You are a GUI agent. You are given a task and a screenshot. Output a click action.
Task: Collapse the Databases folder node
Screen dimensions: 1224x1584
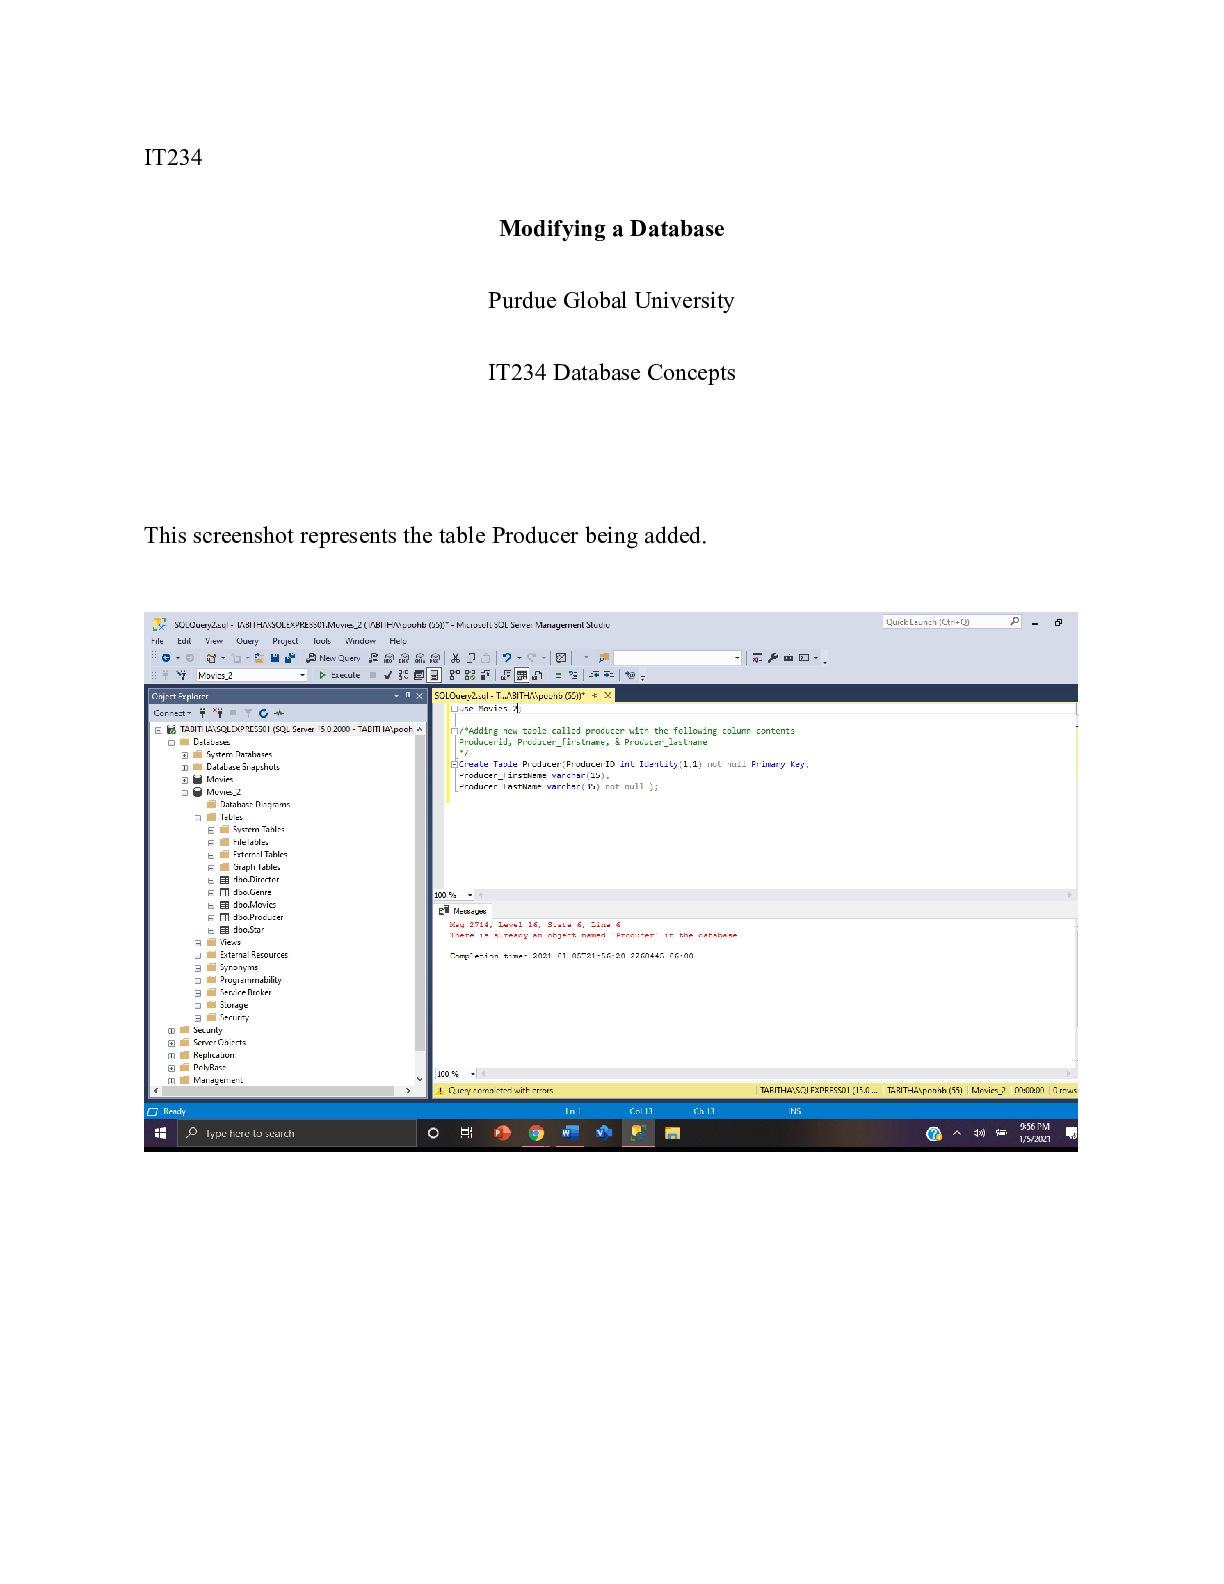171,742
